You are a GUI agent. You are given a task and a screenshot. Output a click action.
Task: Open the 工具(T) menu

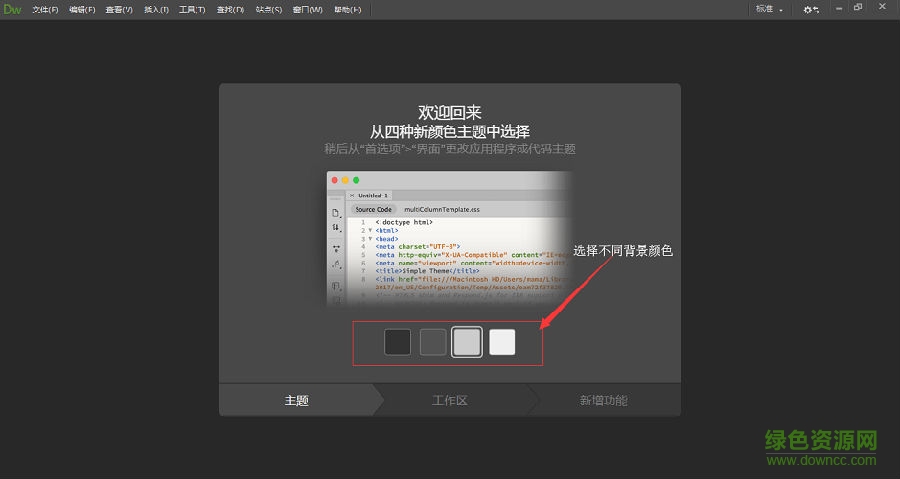[x=192, y=9]
